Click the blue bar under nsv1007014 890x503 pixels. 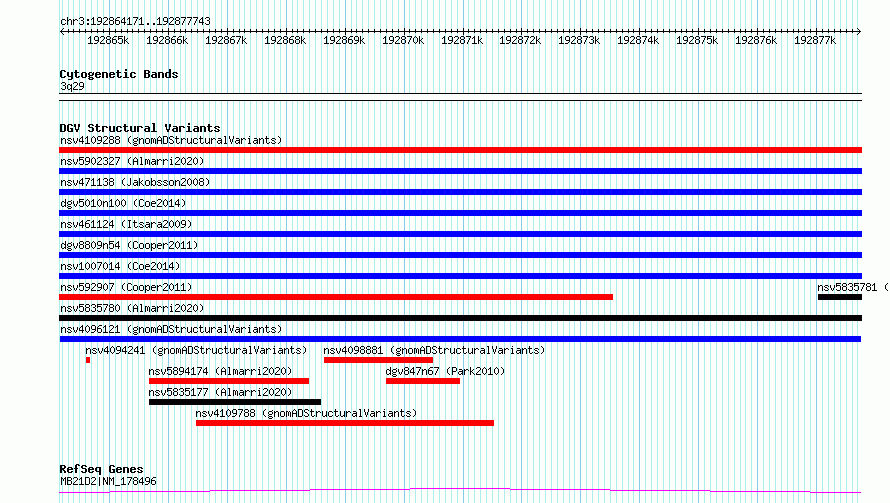pyautogui.click(x=460, y=276)
